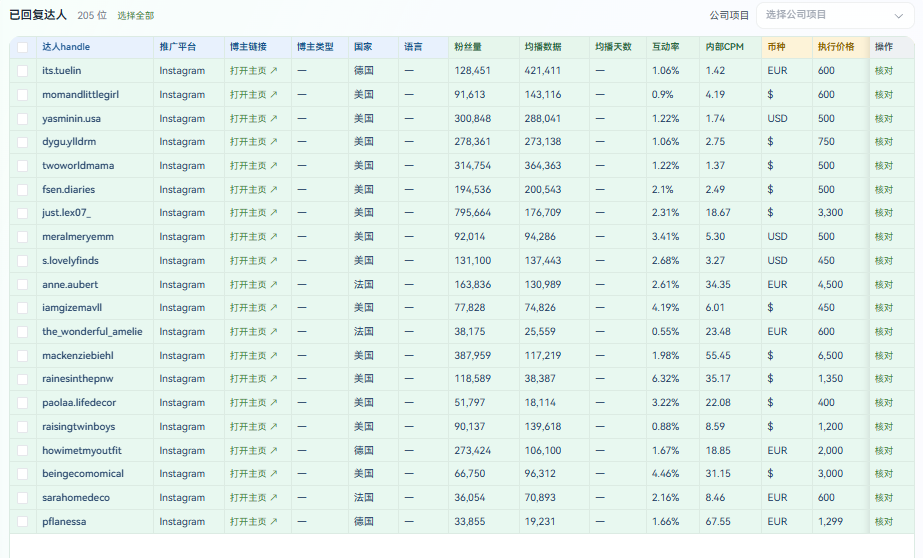Open yasminin.usa homepage link
This screenshot has width=923, height=558.
[x=253, y=118]
